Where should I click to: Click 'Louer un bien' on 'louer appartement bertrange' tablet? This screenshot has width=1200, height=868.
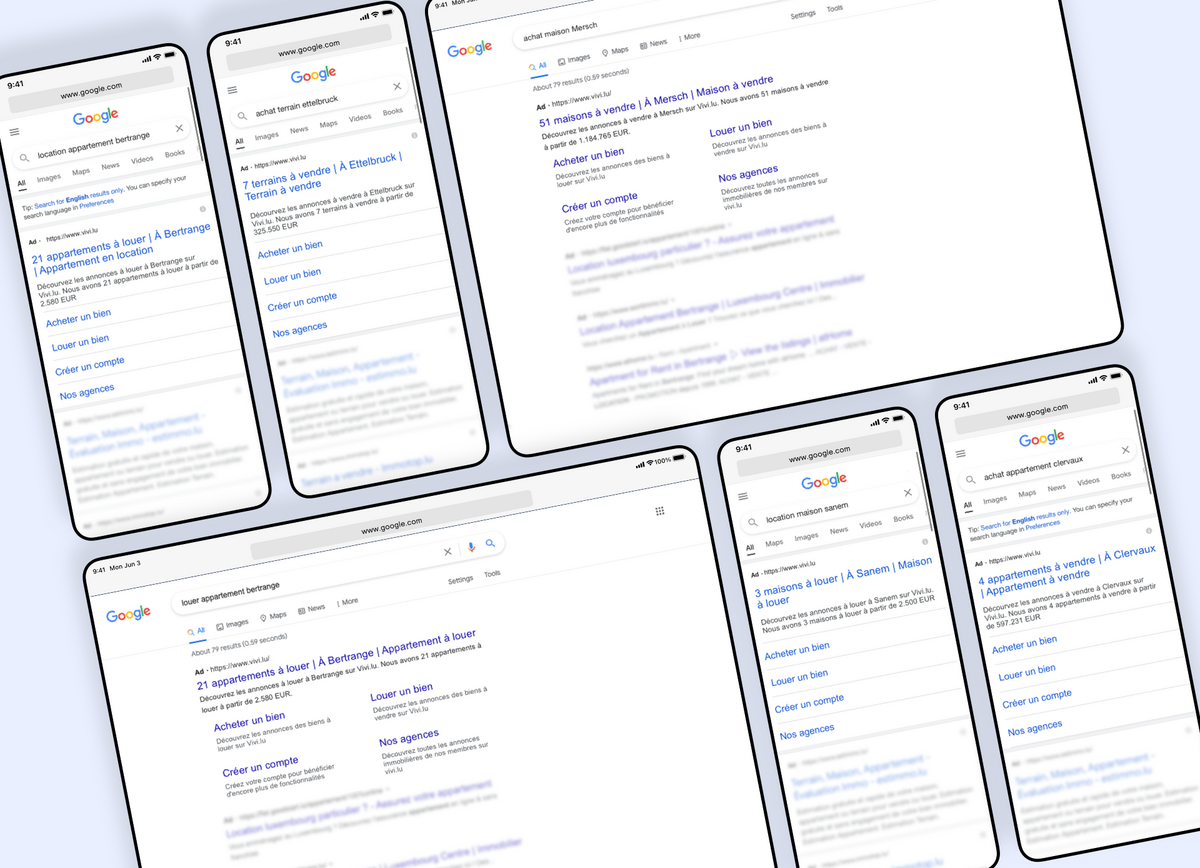pyautogui.click(x=402, y=692)
